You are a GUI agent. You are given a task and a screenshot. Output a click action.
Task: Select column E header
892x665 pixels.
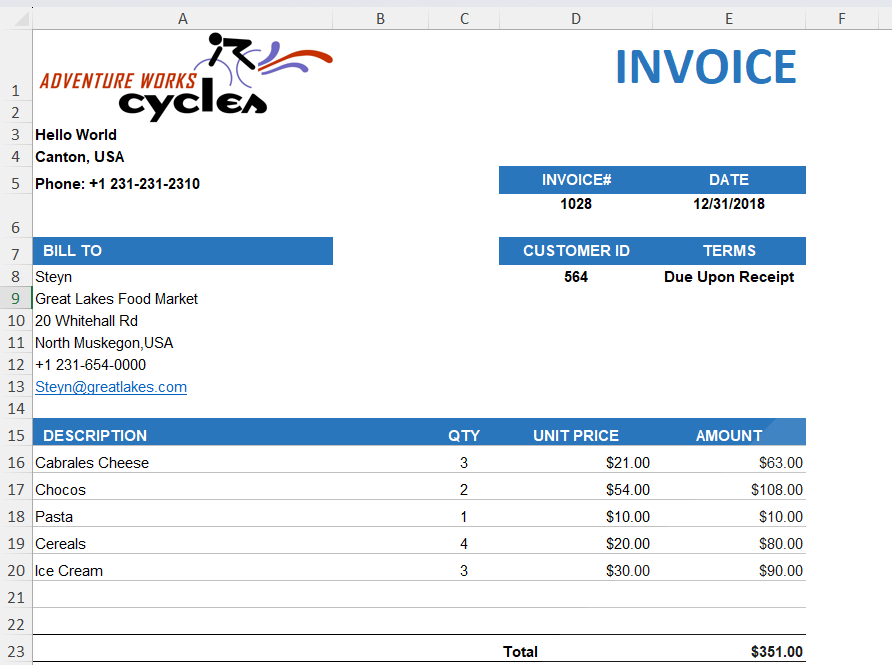729,19
